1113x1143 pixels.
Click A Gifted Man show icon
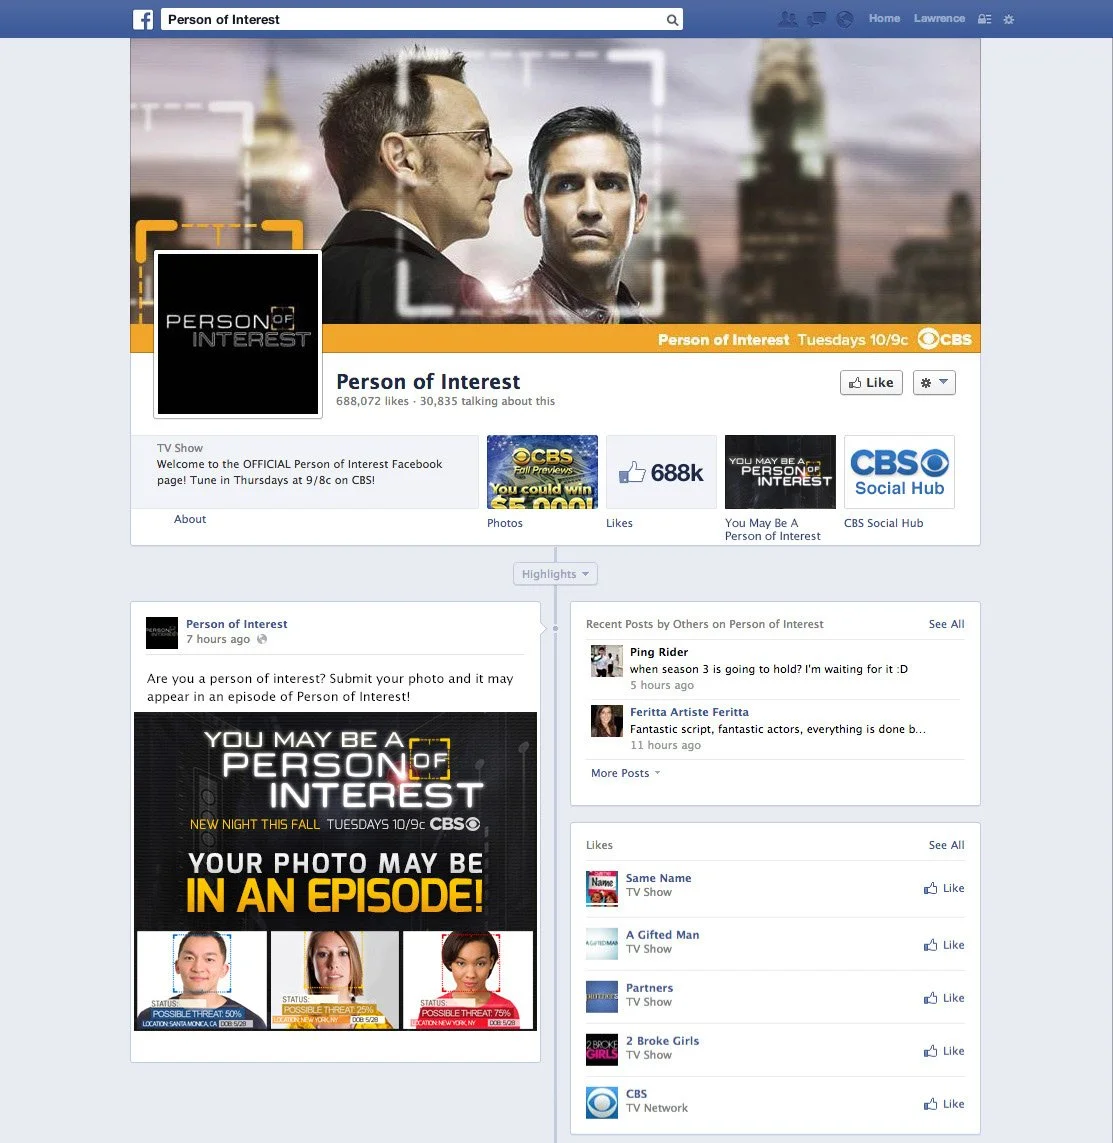click(602, 943)
